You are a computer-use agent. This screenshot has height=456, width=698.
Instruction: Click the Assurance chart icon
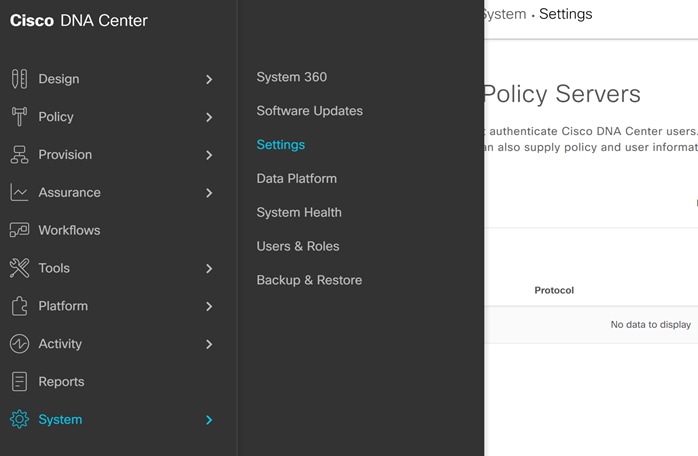tap(19, 192)
